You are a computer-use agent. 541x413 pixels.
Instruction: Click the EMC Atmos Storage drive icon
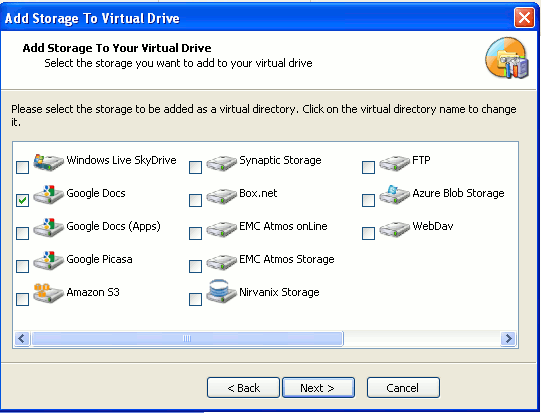pyautogui.click(x=222, y=262)
